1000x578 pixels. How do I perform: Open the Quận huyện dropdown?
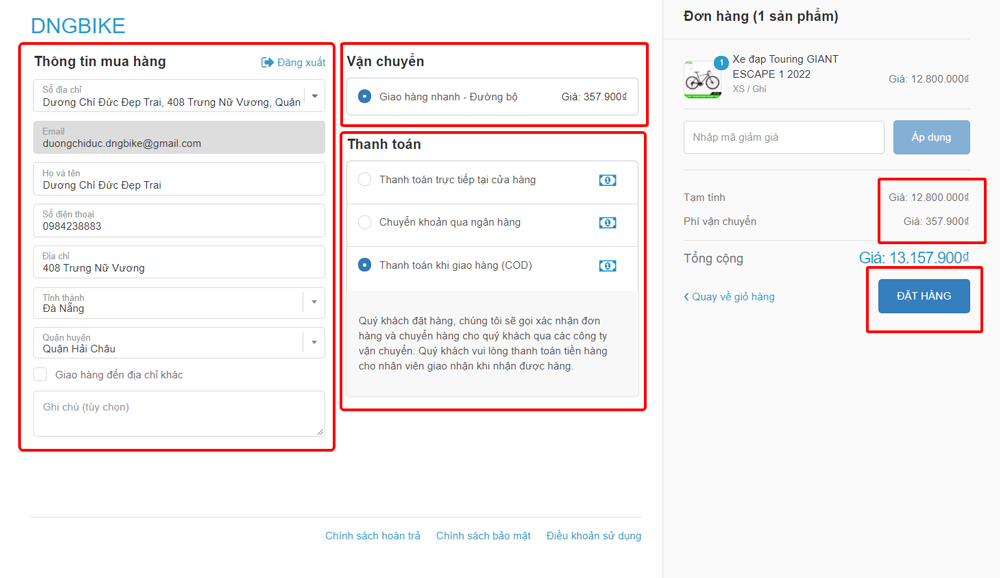point(314,342)
